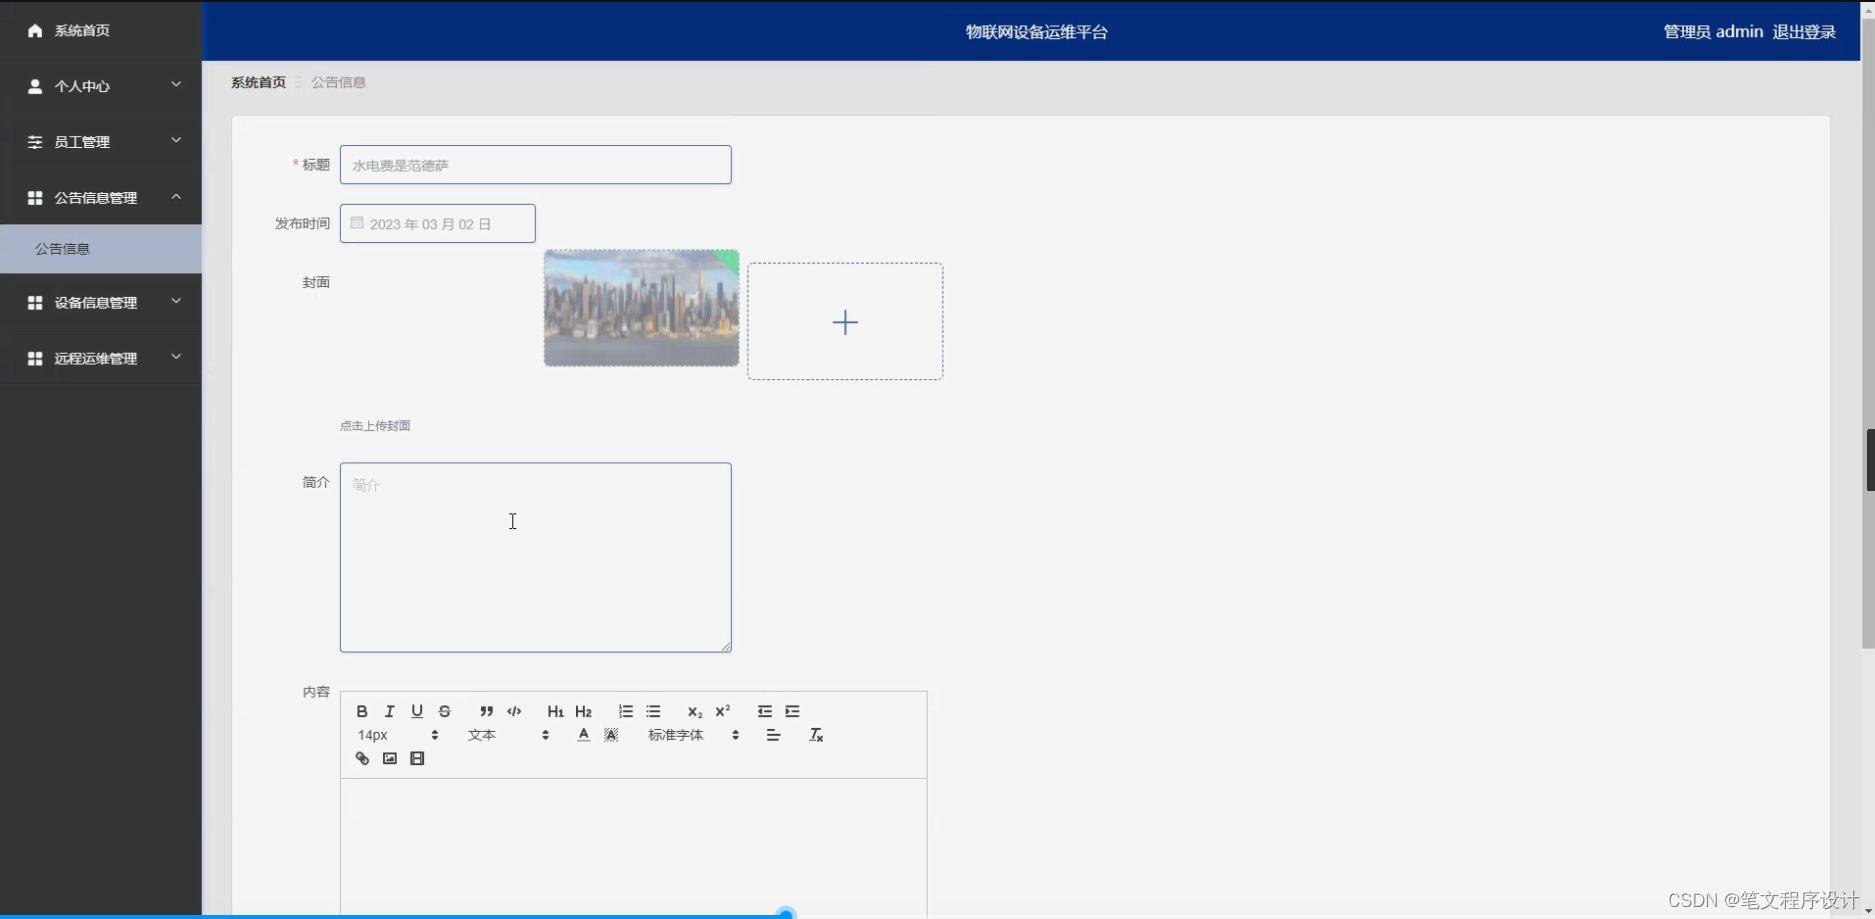1875x919 pixels.
Task: Click the grid icon beside 设备信息管理
Action: click(35, 302)
